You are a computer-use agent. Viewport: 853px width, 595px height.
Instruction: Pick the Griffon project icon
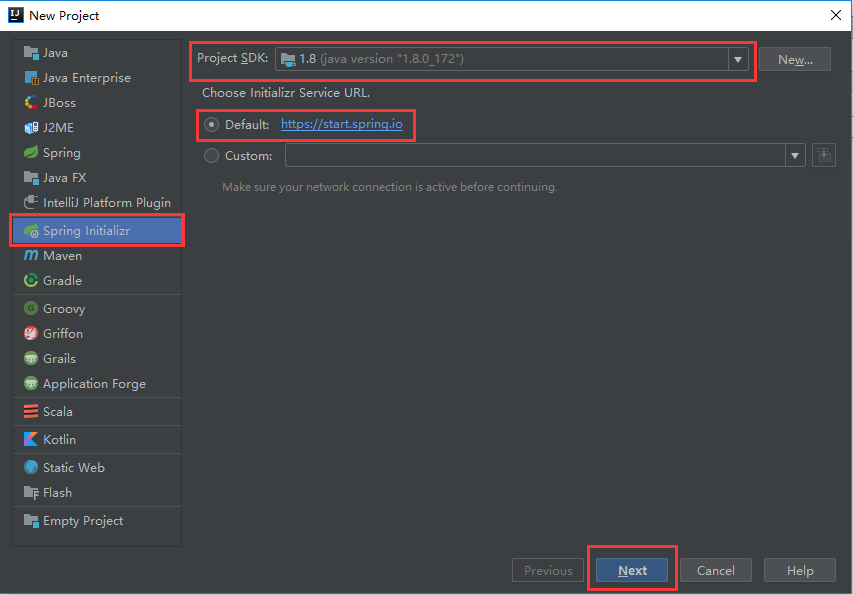click(x=31, y=333)
